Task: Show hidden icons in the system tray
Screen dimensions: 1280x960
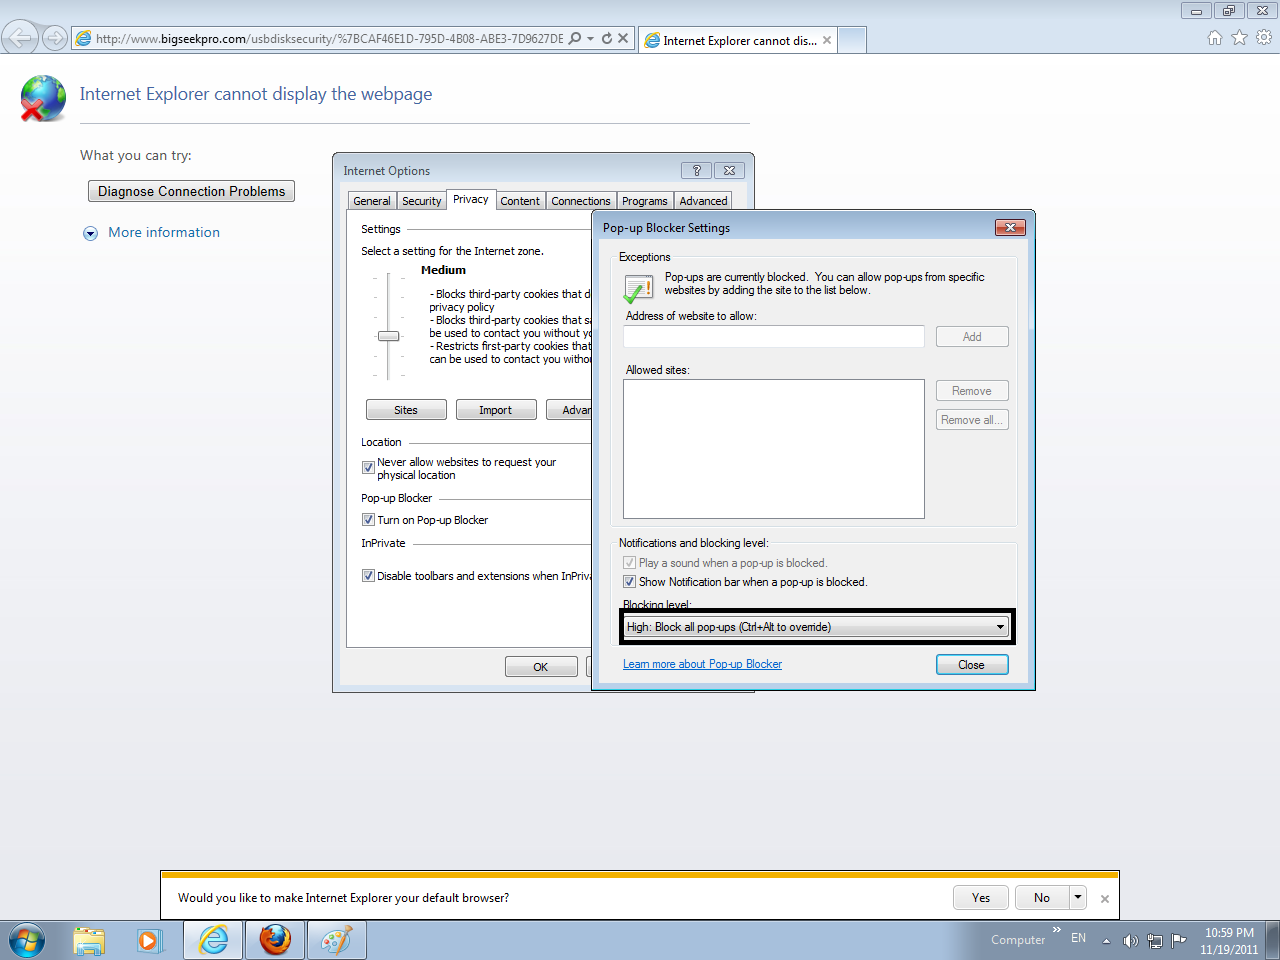Action: tap(1106, 941)
